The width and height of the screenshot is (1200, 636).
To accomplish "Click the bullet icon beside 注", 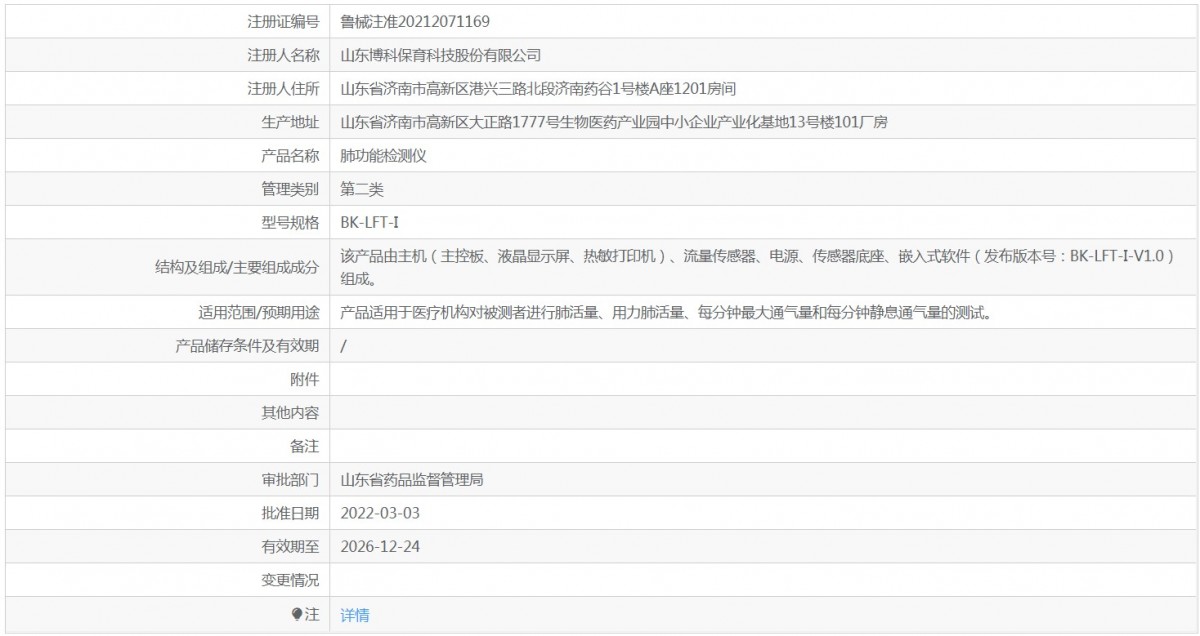I will [x=297, y=615].
